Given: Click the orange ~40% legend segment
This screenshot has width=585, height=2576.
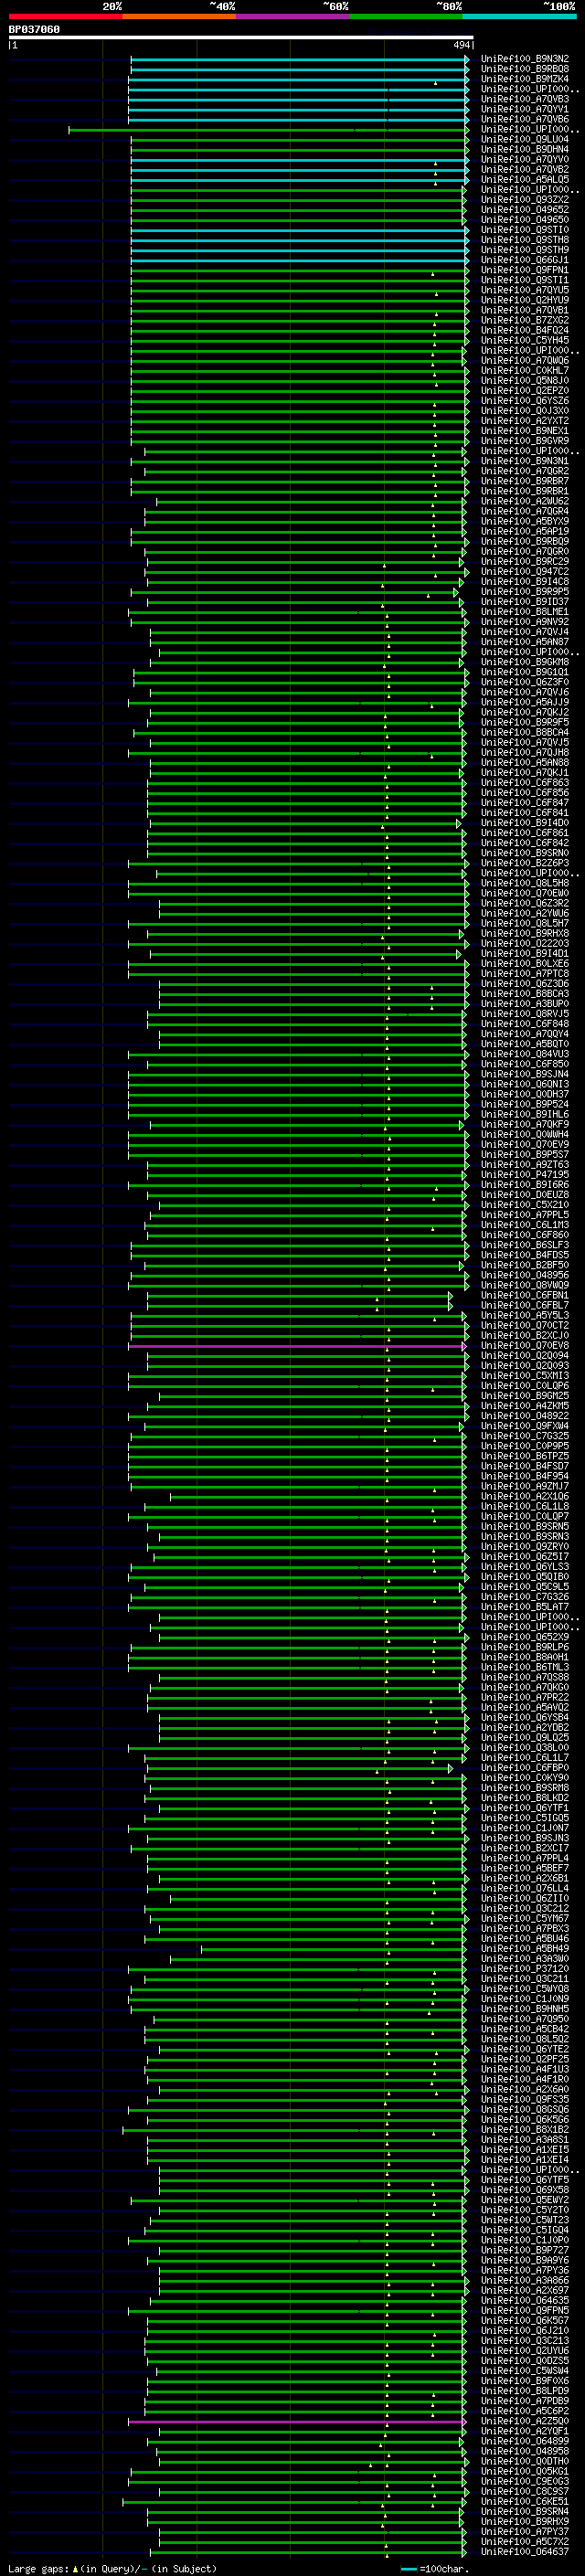Looking at the screenshot, I should (x=179, y=16).
